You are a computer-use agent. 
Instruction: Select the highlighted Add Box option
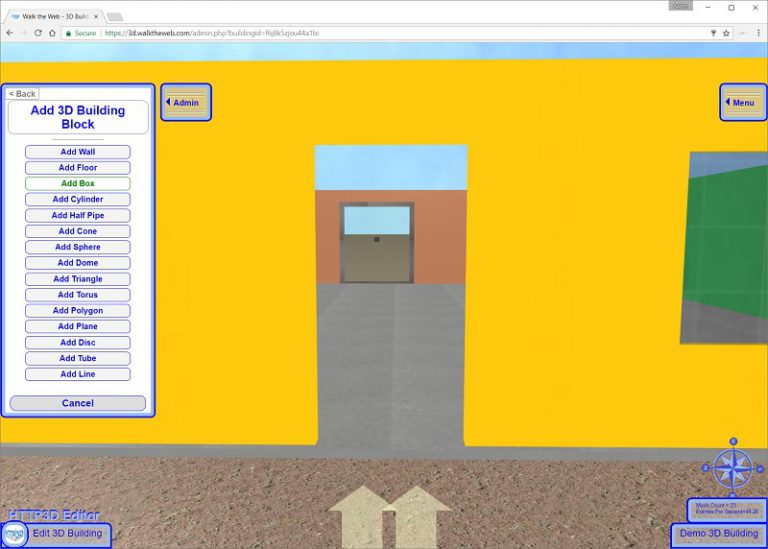point(77,184)
